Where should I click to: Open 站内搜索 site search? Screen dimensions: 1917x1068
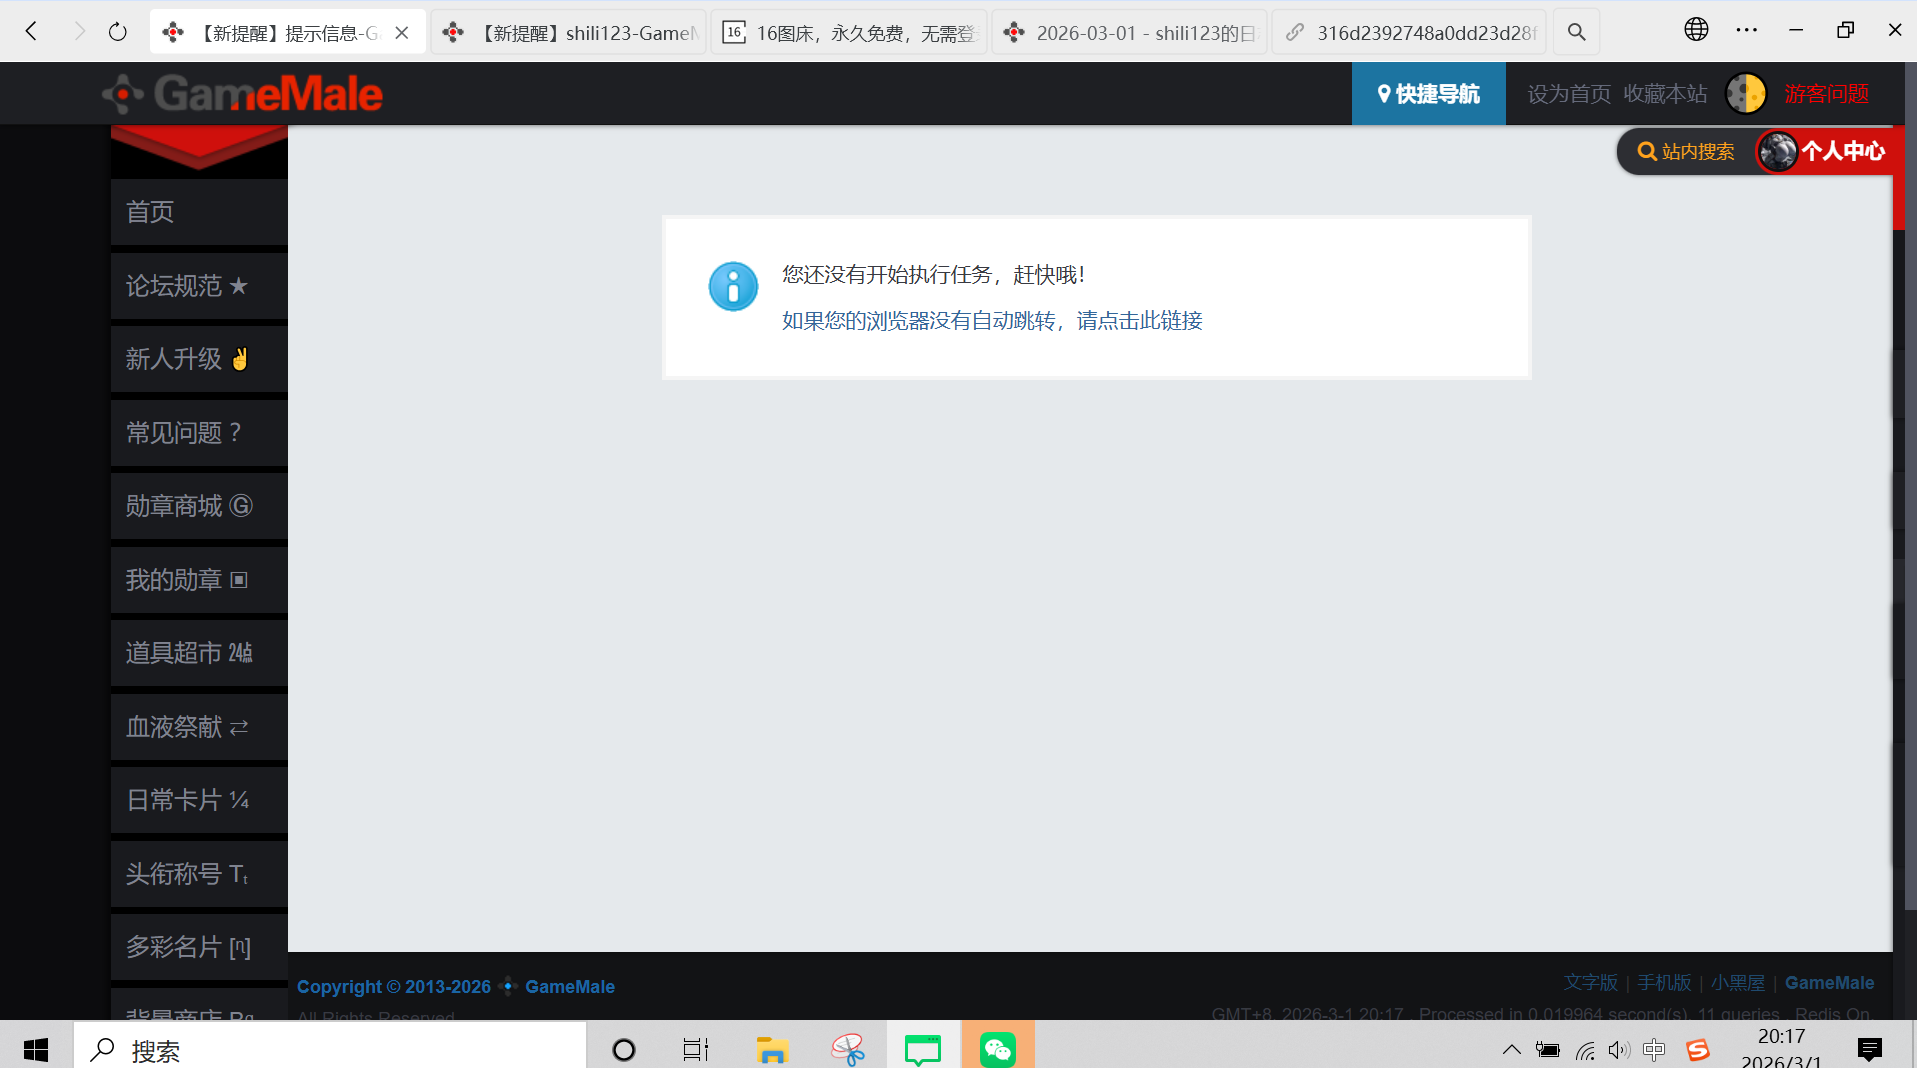(1686, 152)
